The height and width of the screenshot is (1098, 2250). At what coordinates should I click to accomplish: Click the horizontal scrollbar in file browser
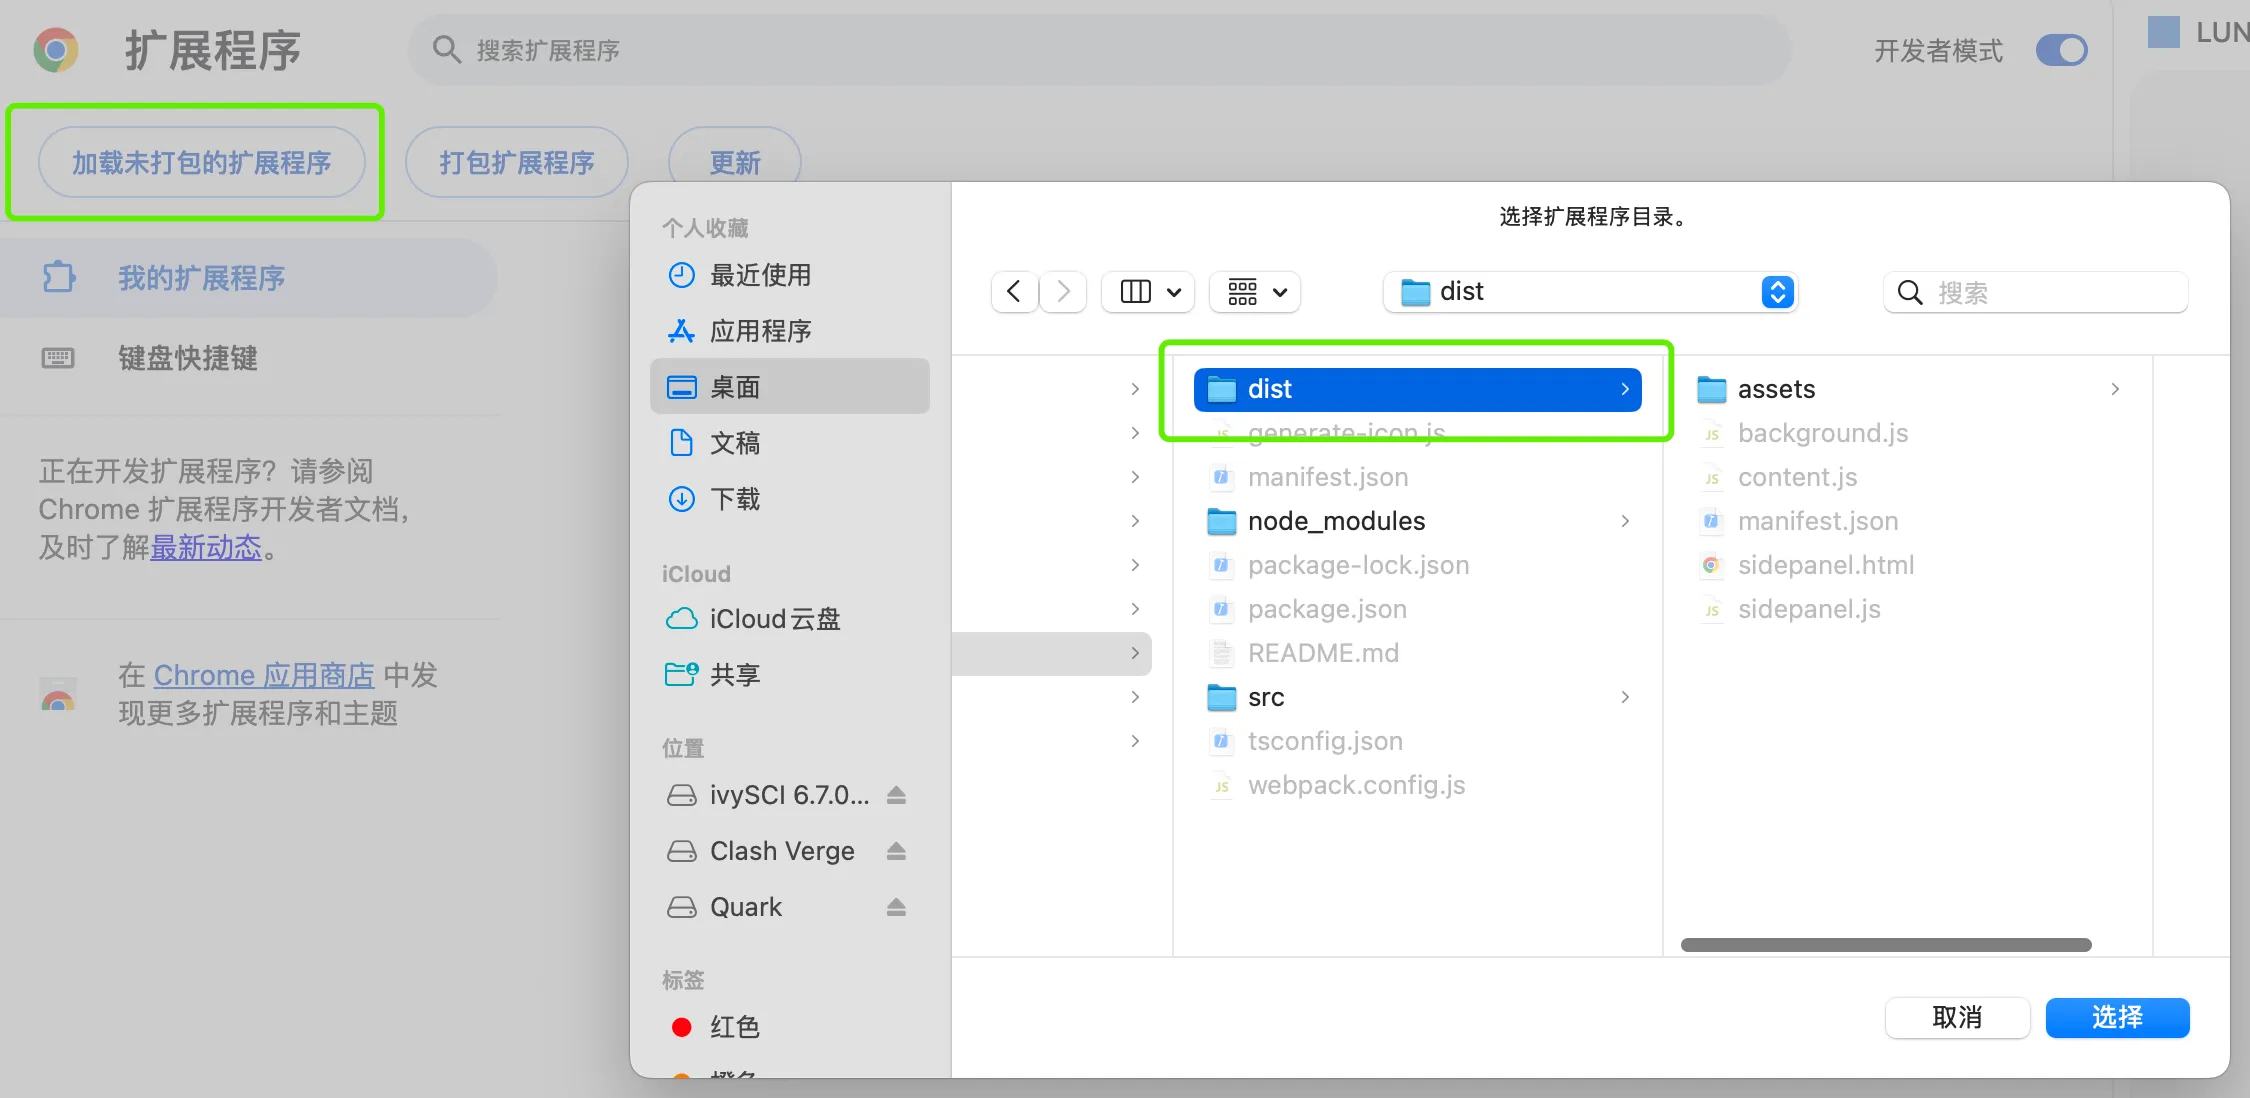(x=1885, y=945)
